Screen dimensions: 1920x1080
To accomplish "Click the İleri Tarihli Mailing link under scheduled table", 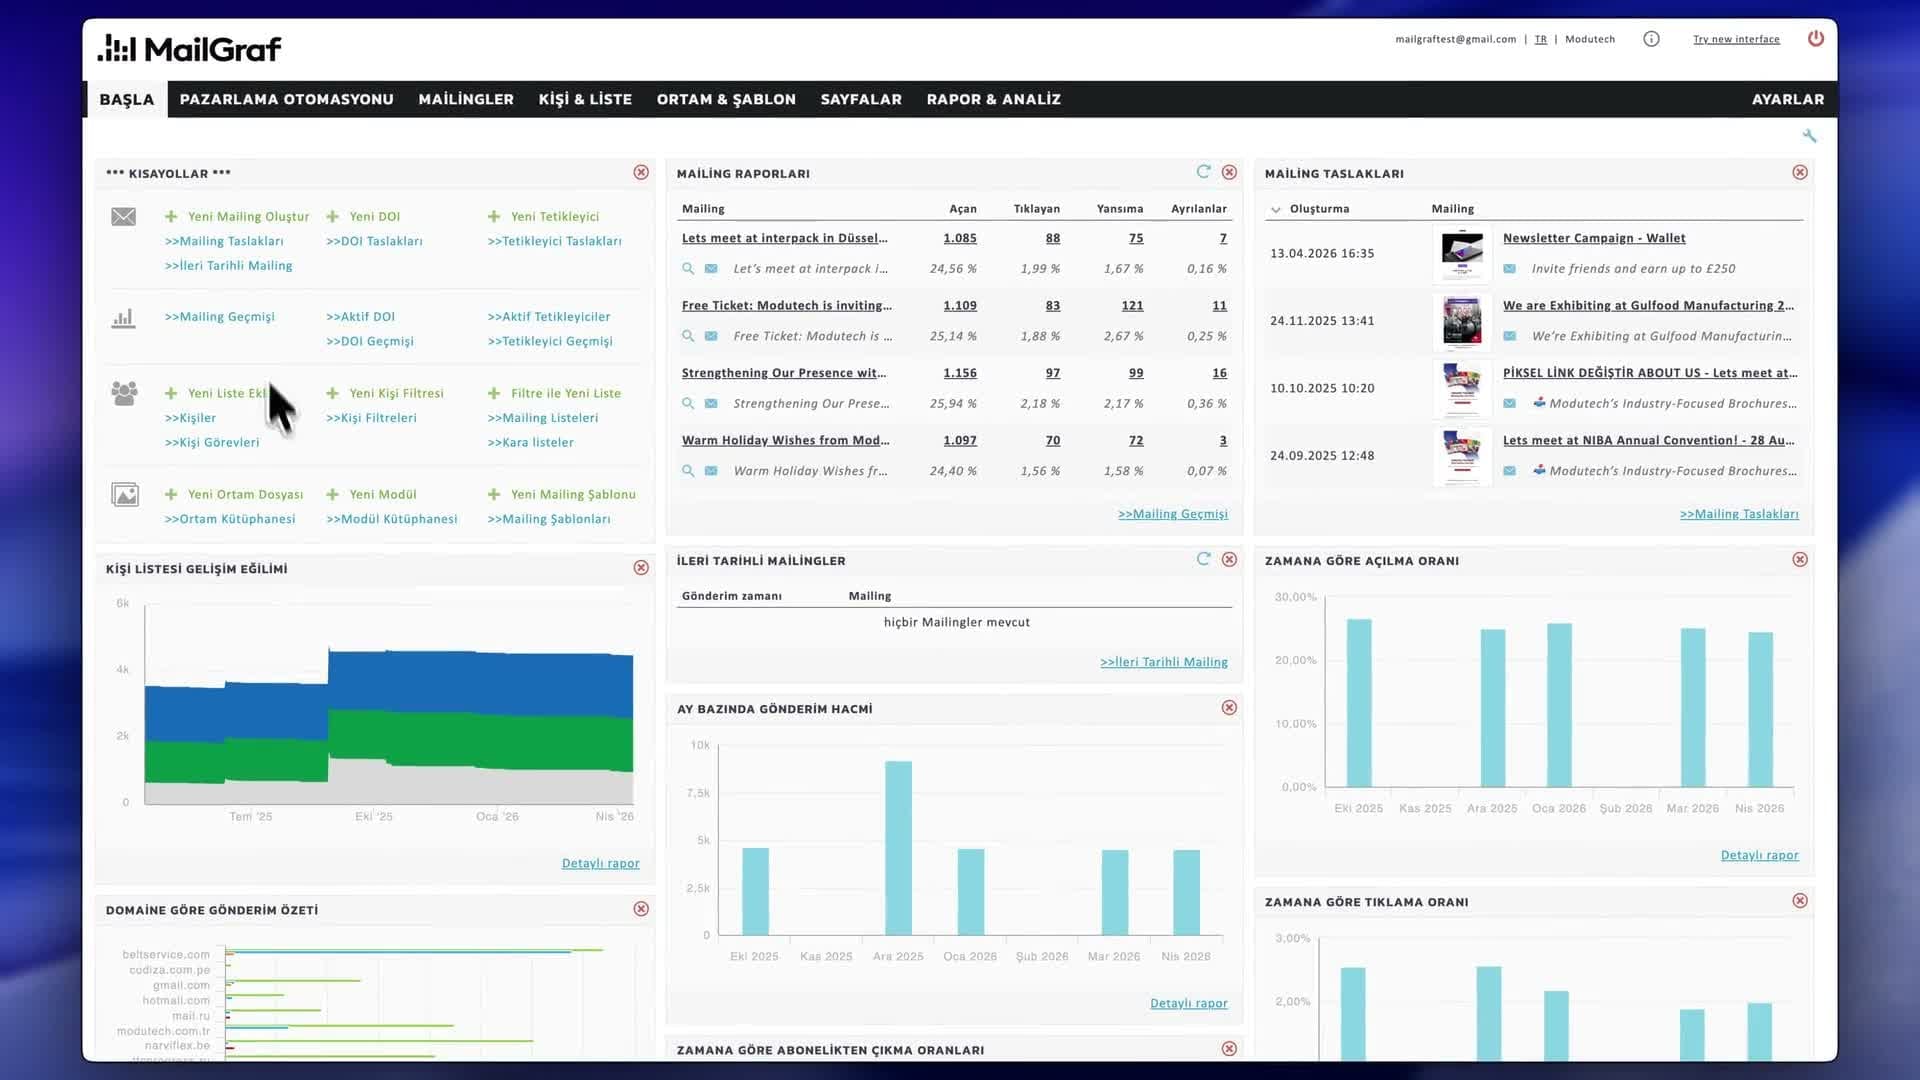I will [1164, 662].
